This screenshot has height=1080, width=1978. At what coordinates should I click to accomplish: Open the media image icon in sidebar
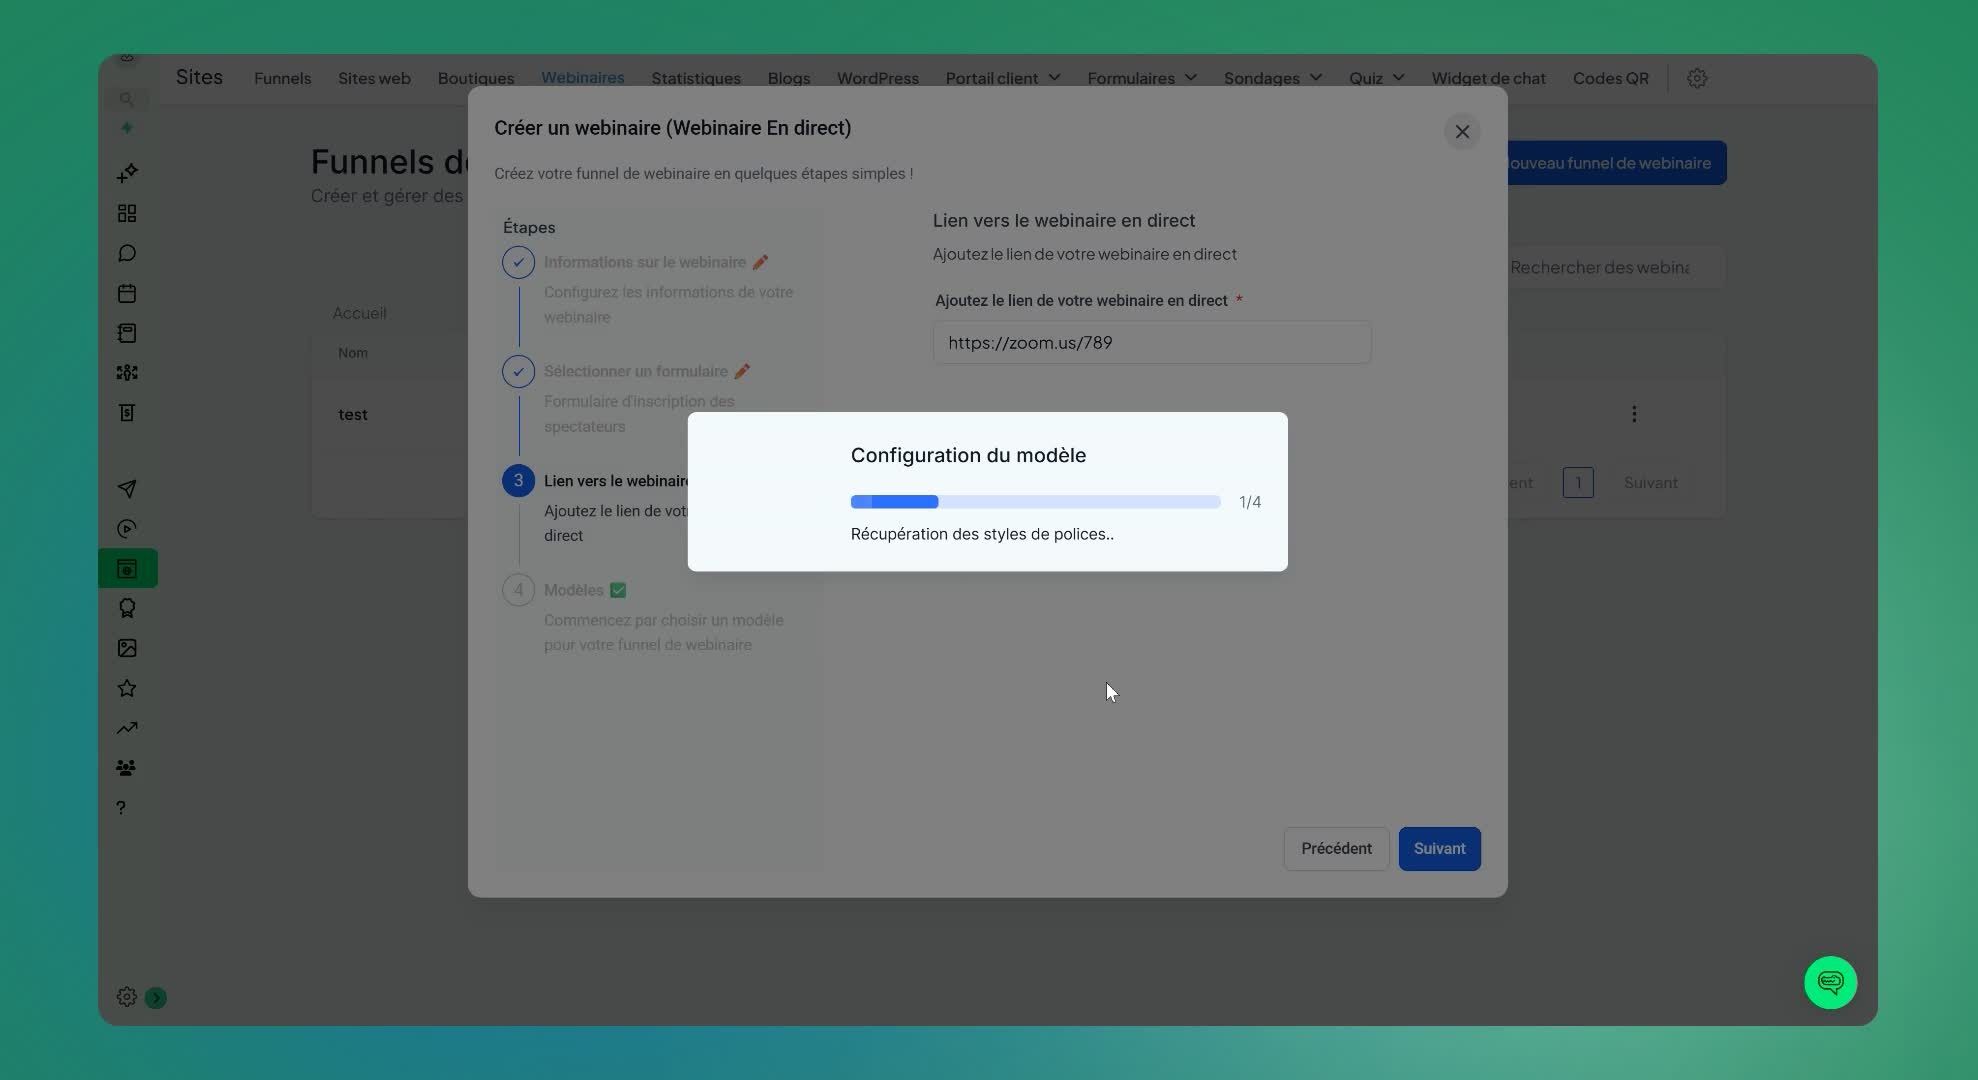pyautogui.click(x=127, y=648)
